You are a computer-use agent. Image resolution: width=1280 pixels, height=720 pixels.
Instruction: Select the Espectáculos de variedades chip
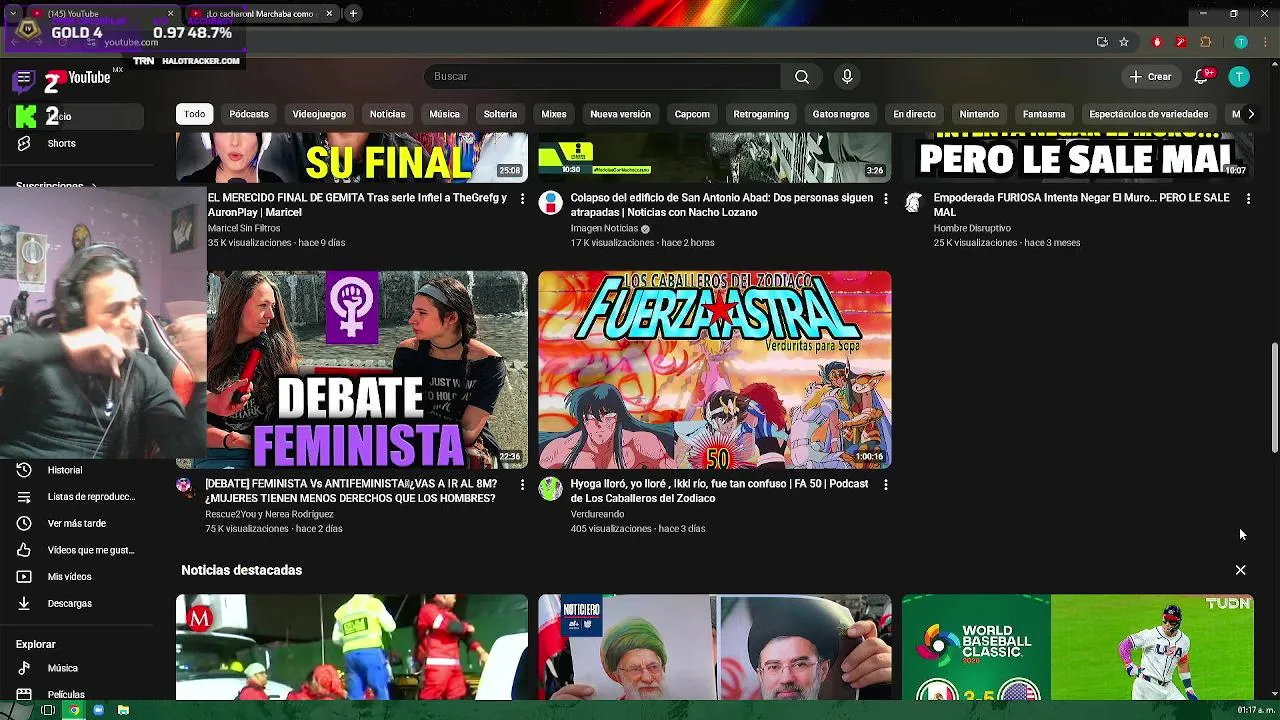[x=1149, y=114]
